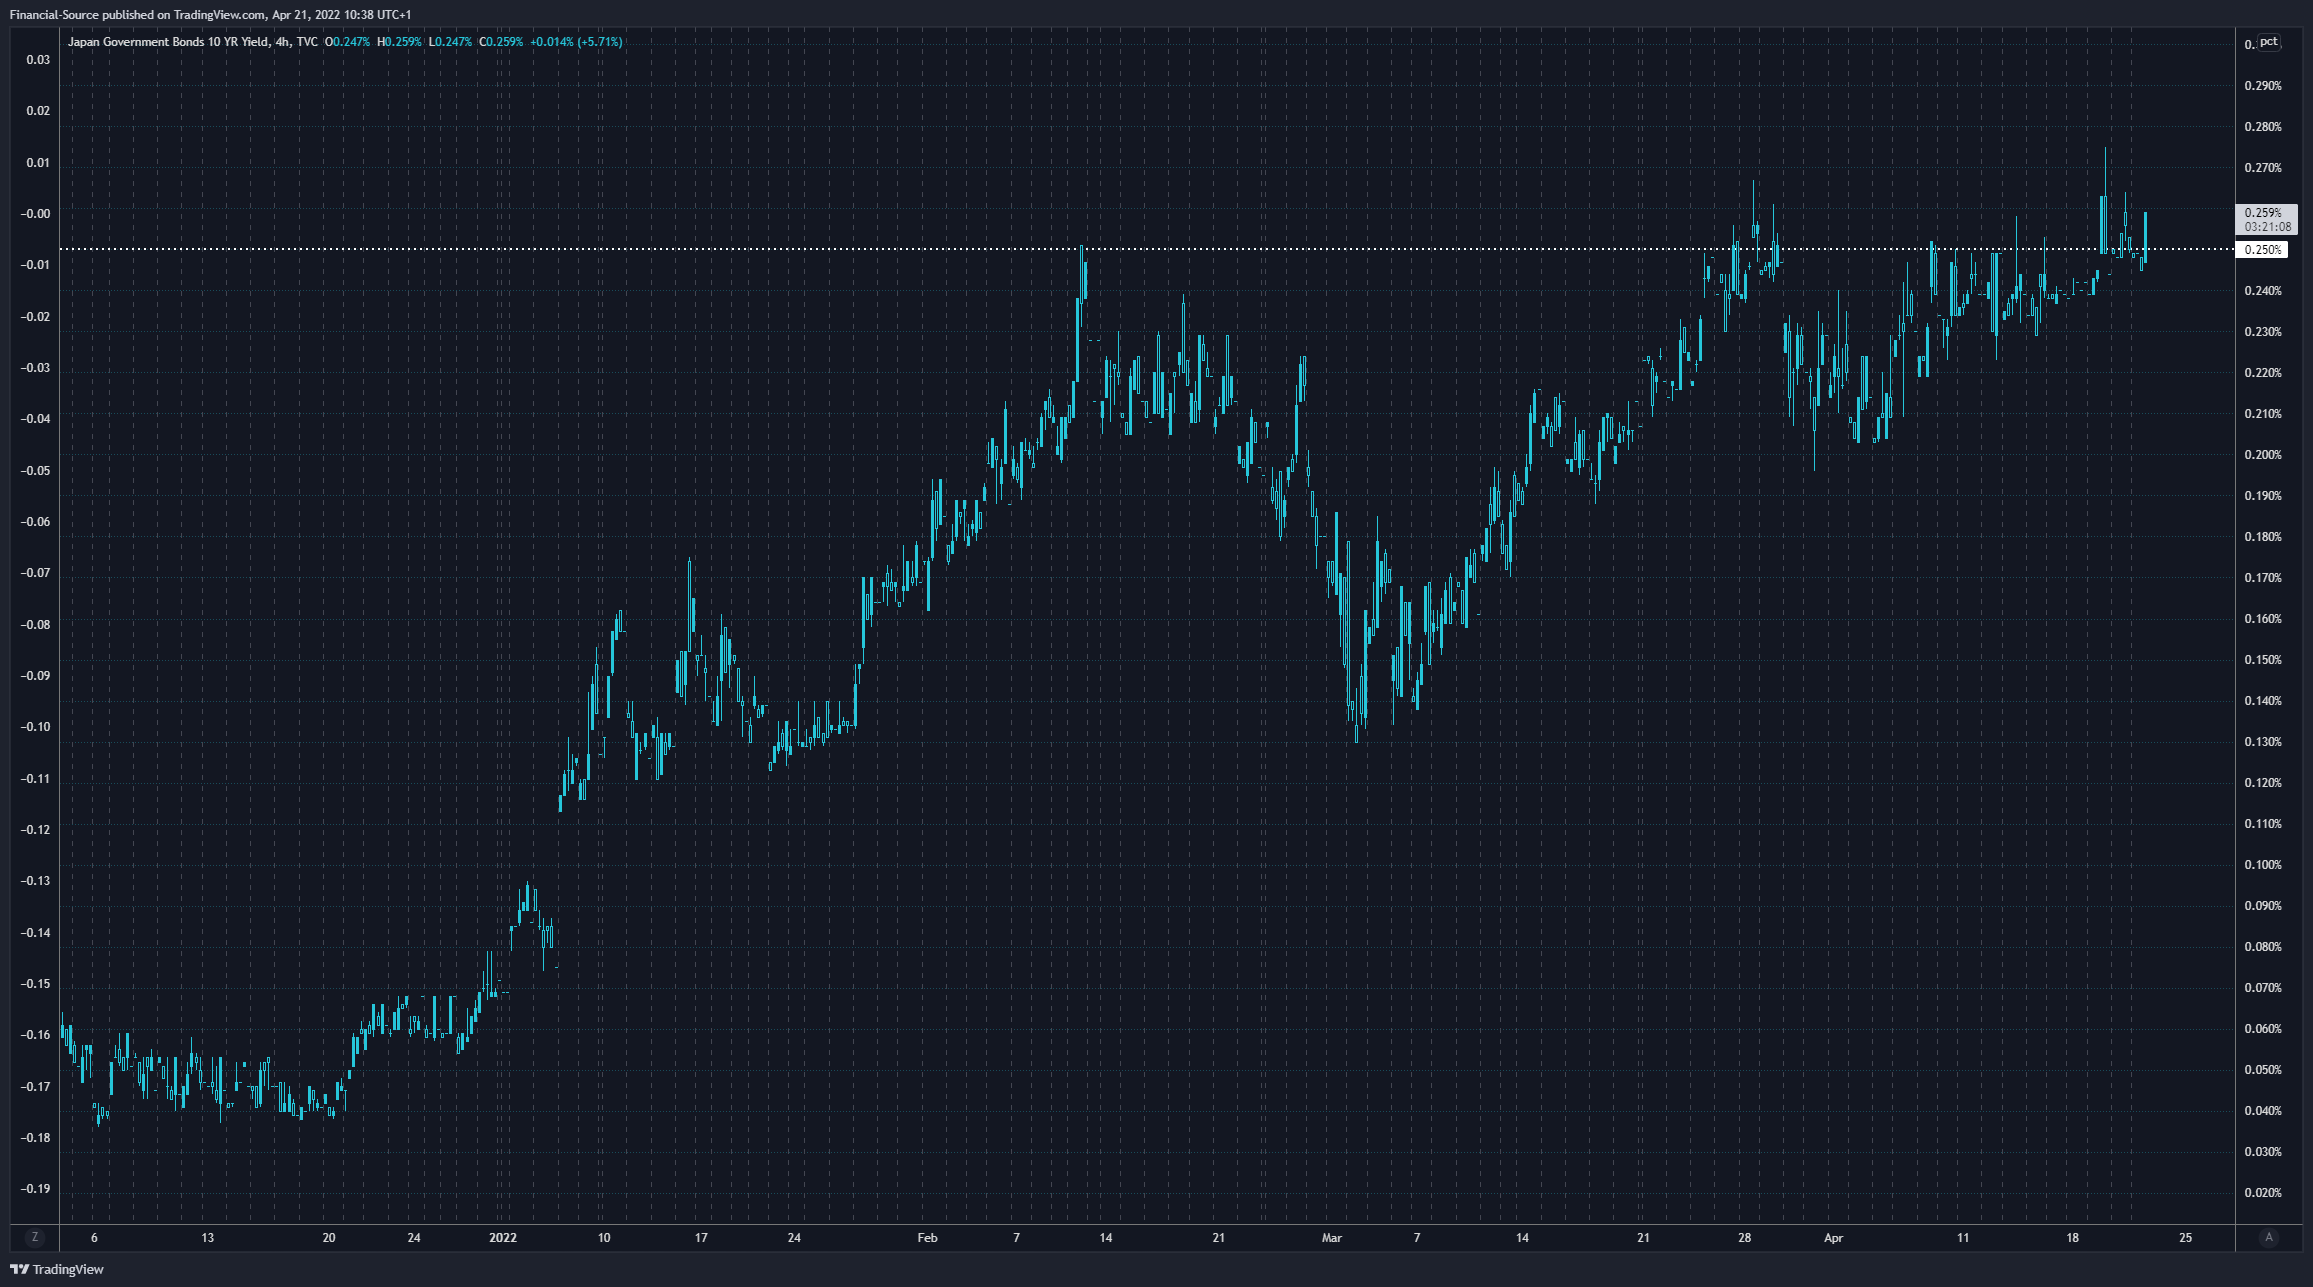The image size is (2313, 1287).
Task: Click the TVC source label in the legend
Action: click(307, 42)
